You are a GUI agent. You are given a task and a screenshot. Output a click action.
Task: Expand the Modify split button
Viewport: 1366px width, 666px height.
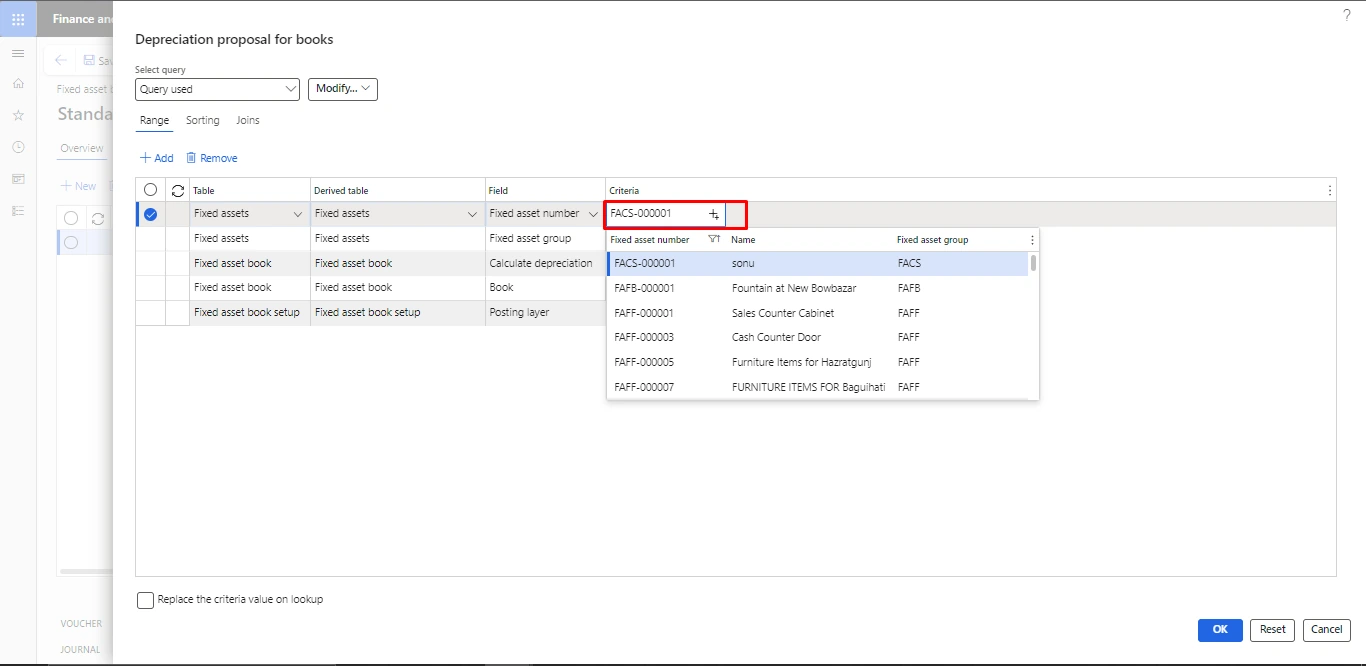point(342,89)
